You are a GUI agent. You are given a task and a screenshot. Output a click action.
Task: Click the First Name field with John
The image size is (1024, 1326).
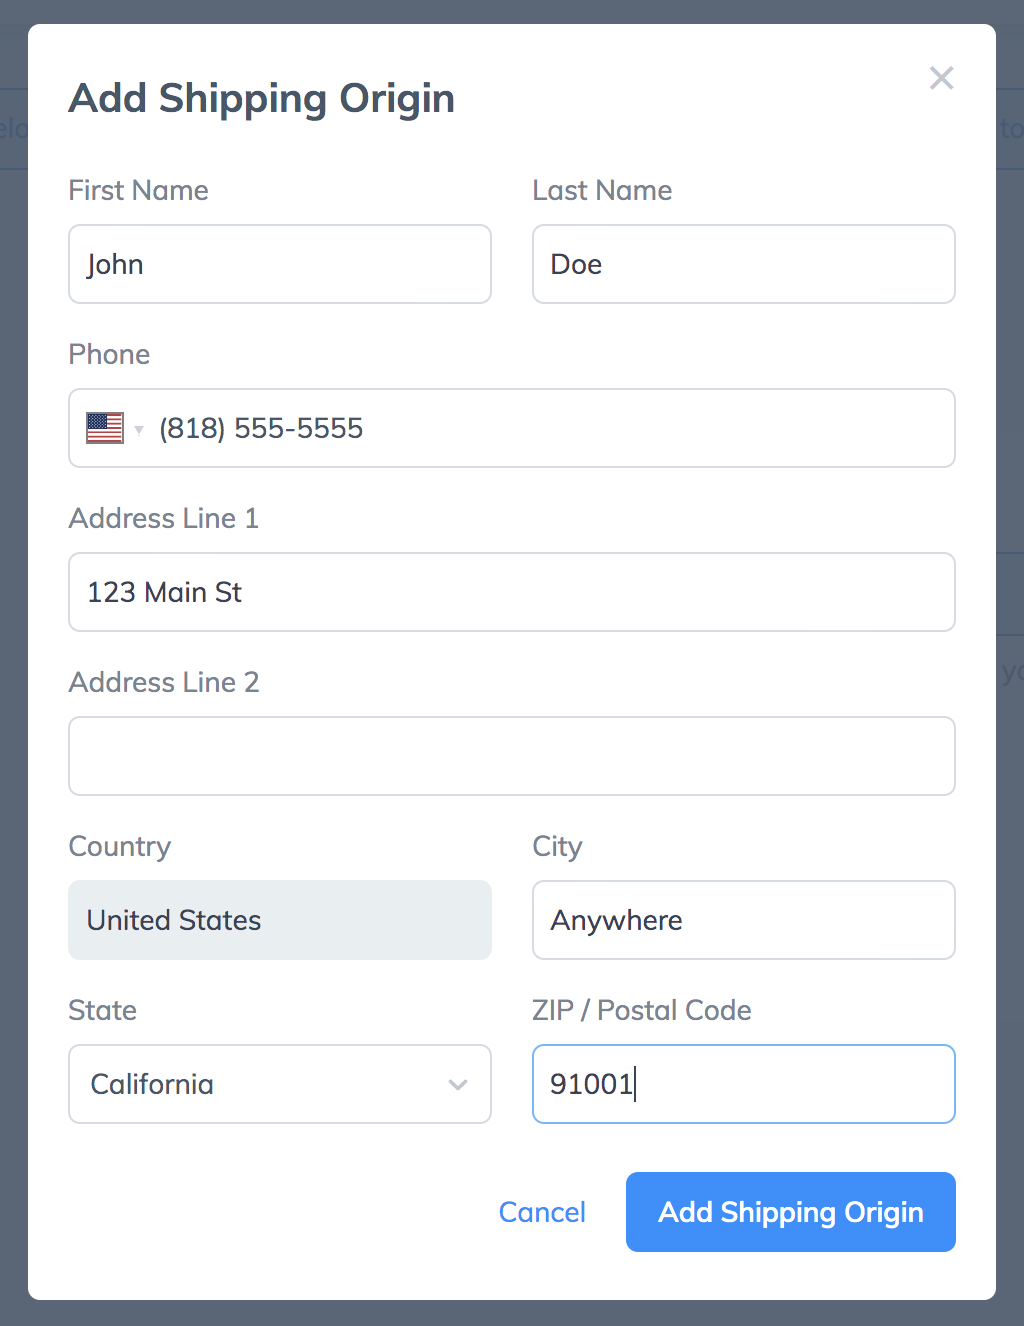(x=280, y=264)
